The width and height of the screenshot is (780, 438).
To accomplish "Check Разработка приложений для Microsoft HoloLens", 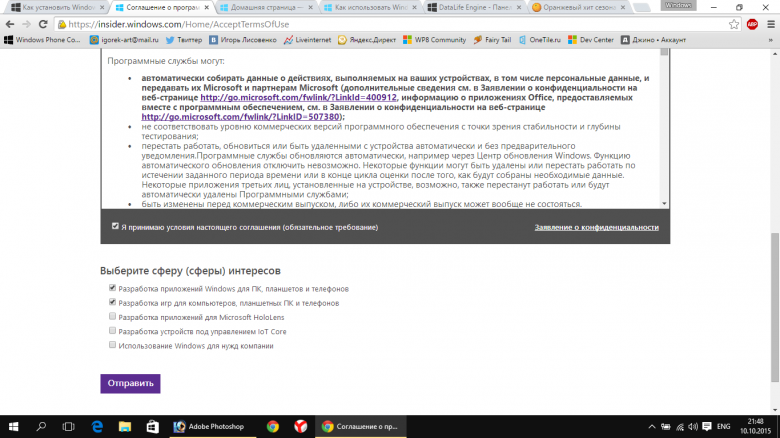I will [112, 316].
